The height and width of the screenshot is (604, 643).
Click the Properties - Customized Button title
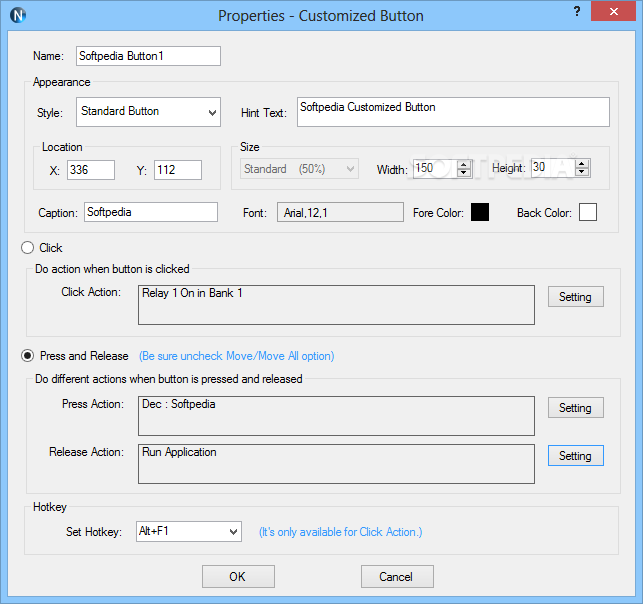pos(321,16)
